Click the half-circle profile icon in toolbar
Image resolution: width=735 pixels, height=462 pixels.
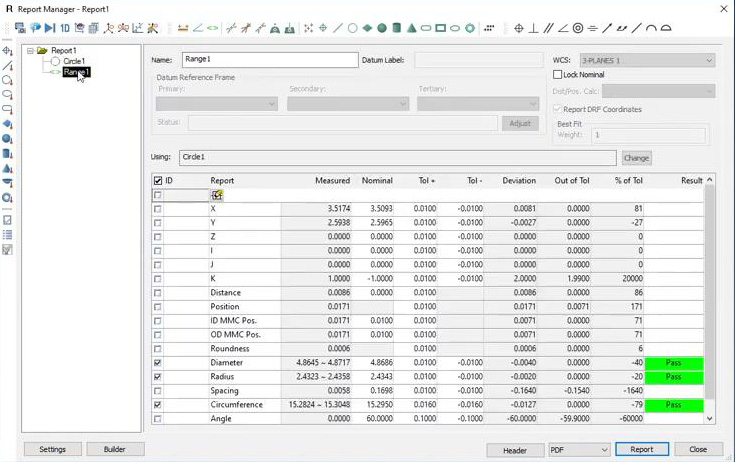(666, 28)
